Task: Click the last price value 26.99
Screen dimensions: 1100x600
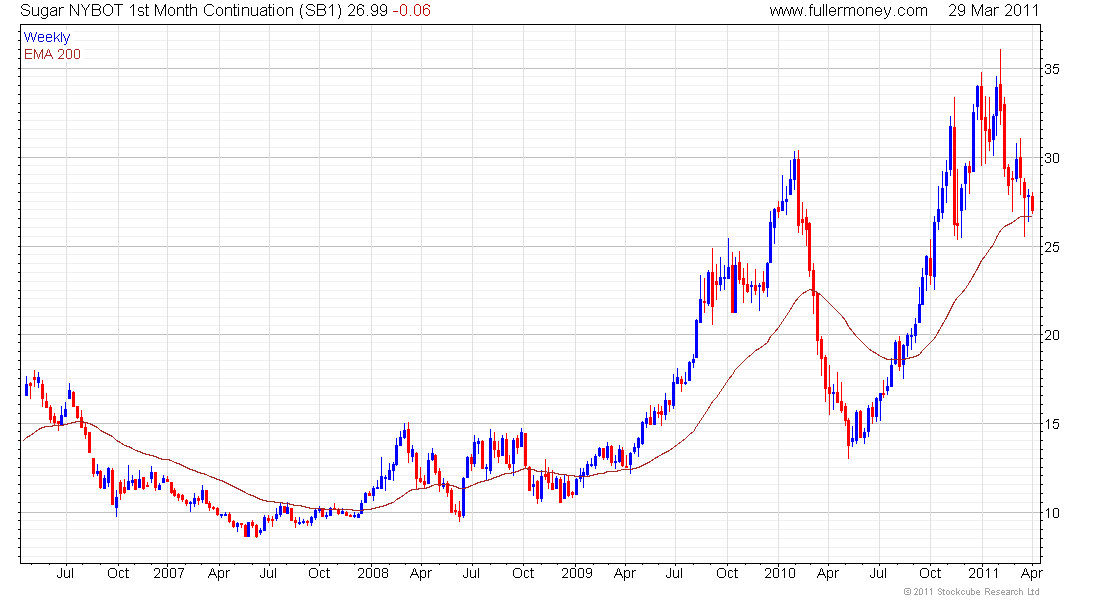Action: (x=367, y=11)
